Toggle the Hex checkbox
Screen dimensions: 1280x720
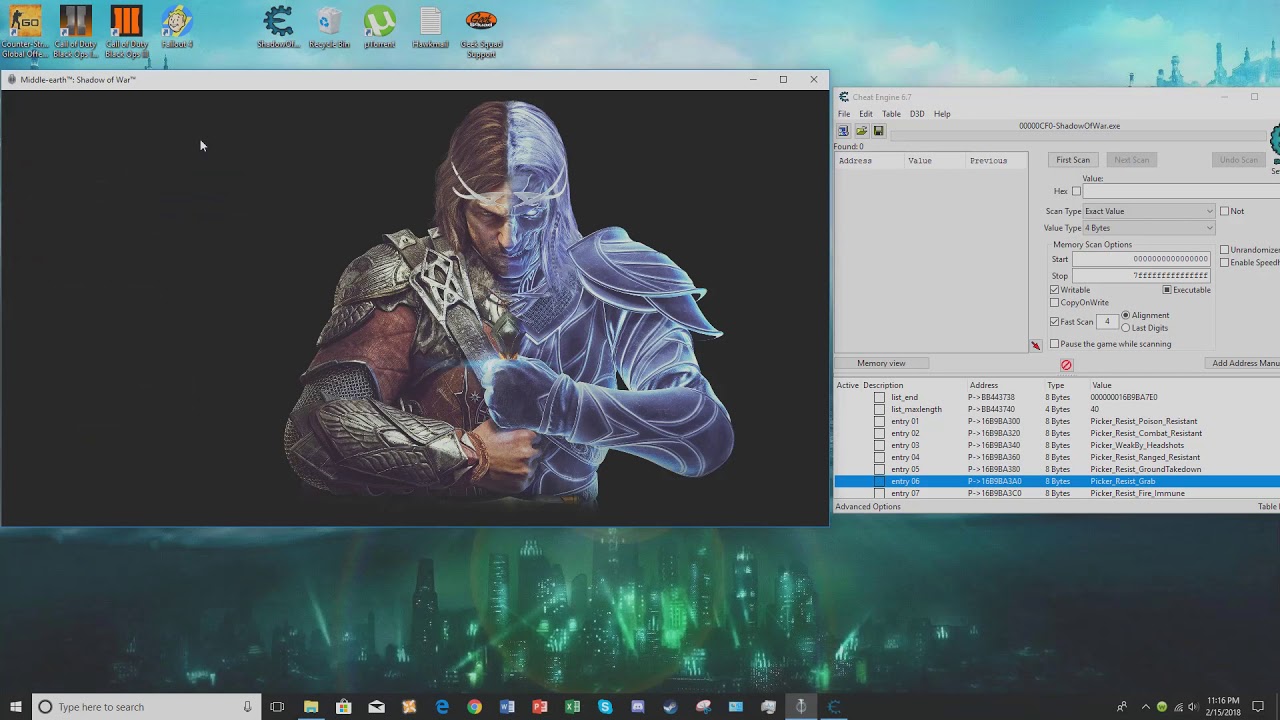[x=1076, y=191]
